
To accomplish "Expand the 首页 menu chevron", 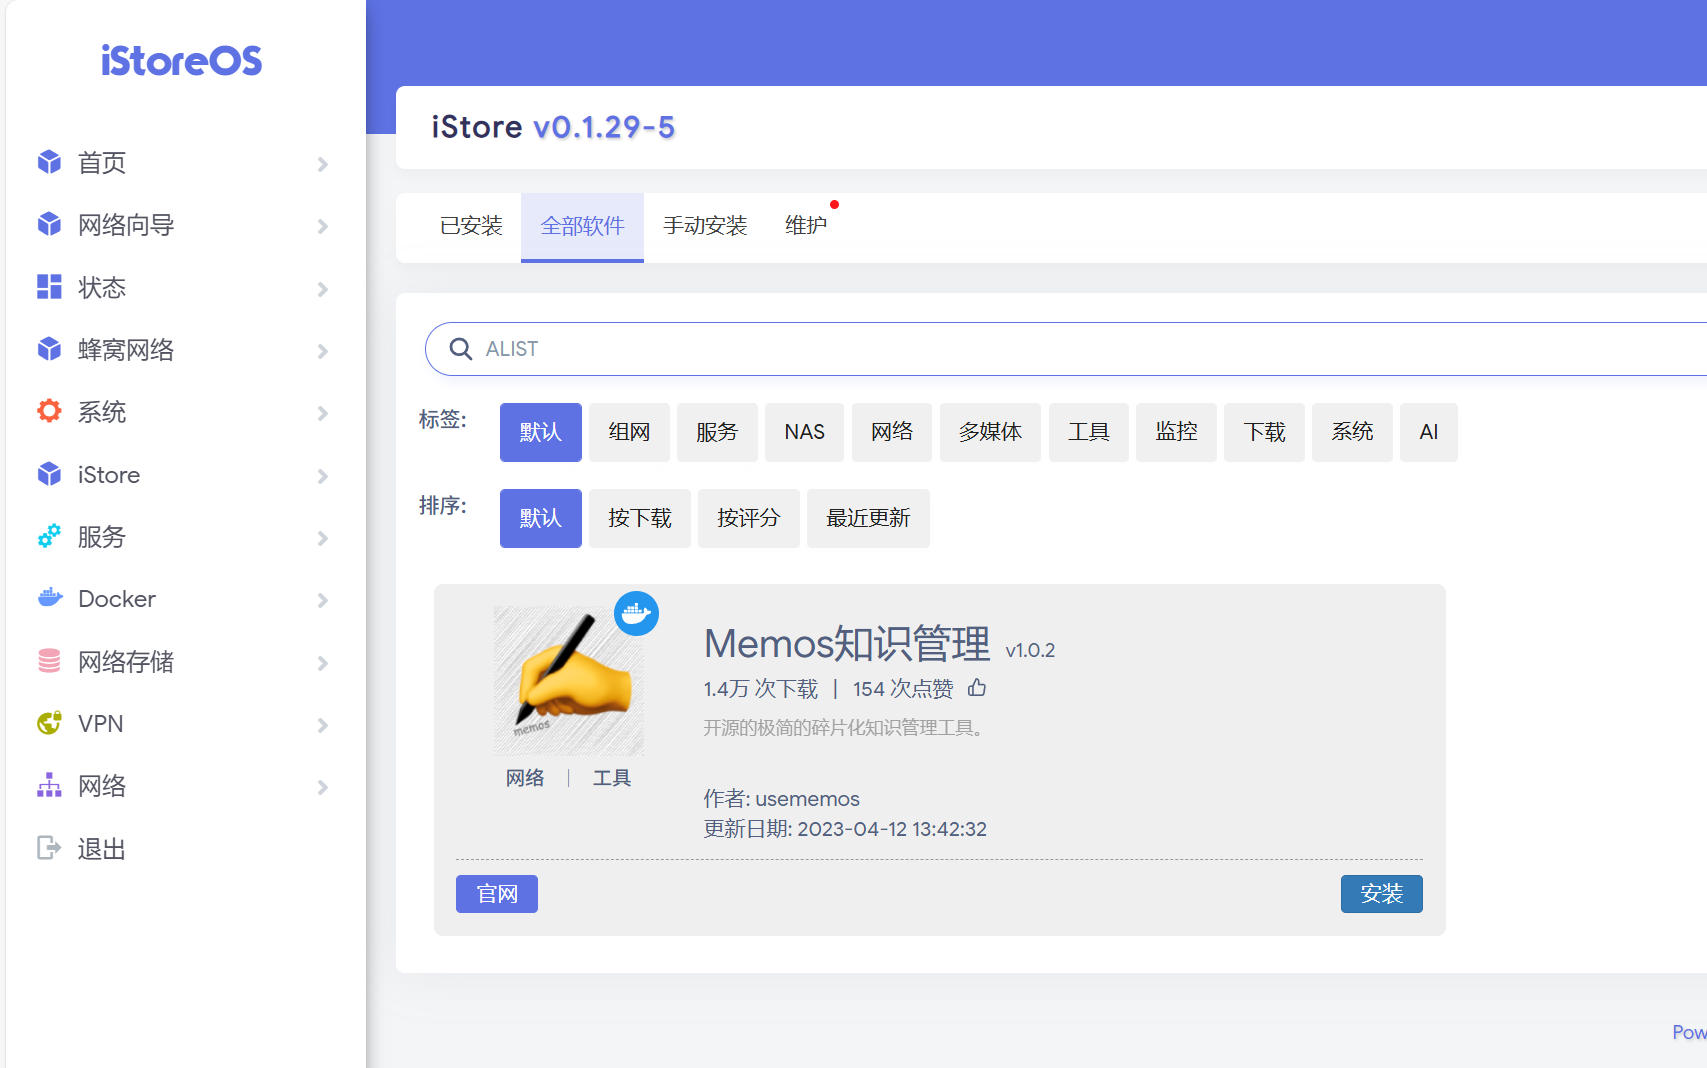I will [x=322, y=164].
